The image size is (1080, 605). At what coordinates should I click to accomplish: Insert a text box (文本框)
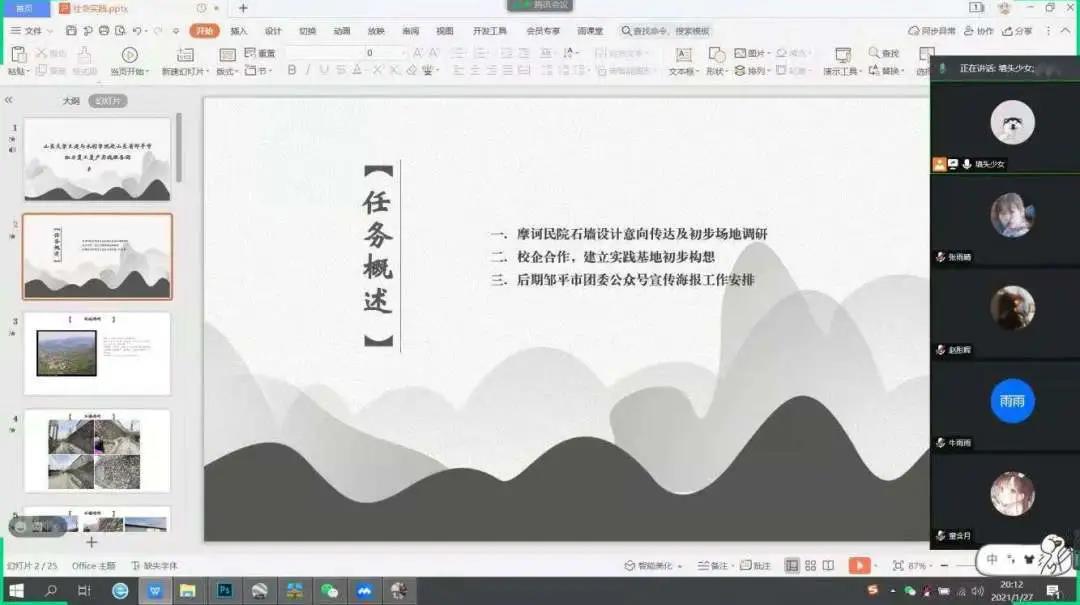(x=684, y=56)
